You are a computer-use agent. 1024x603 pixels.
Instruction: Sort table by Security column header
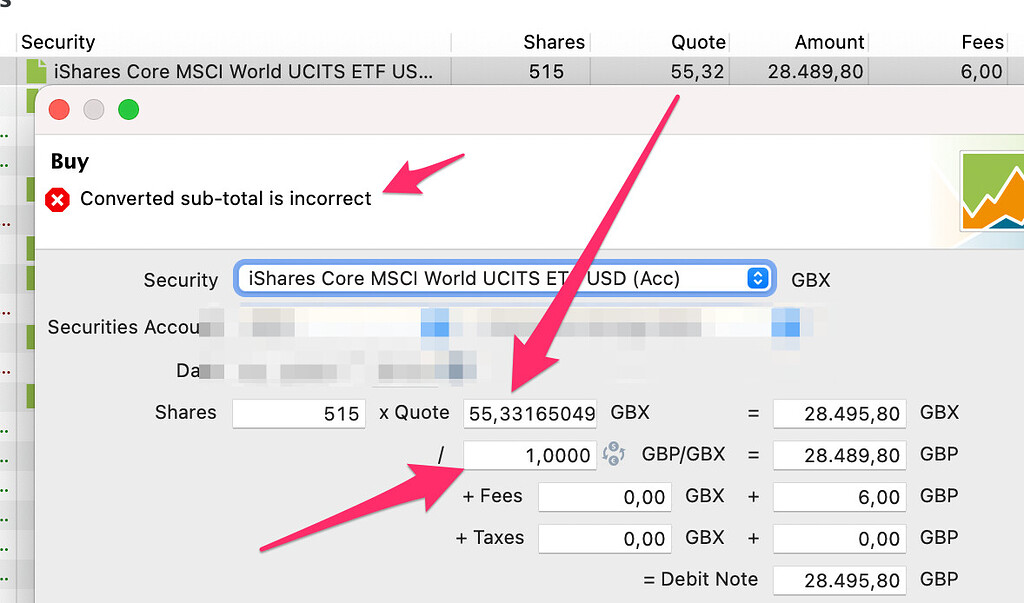pos(58,42)
